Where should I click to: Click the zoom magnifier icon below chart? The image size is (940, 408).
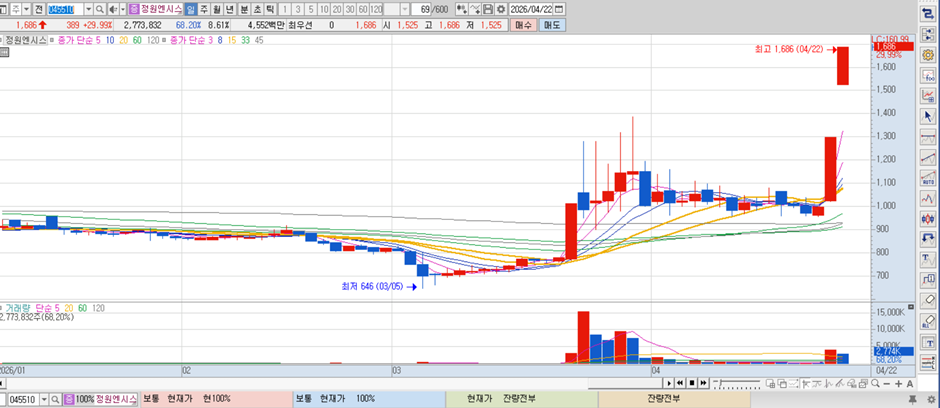[x=876, y=383]
